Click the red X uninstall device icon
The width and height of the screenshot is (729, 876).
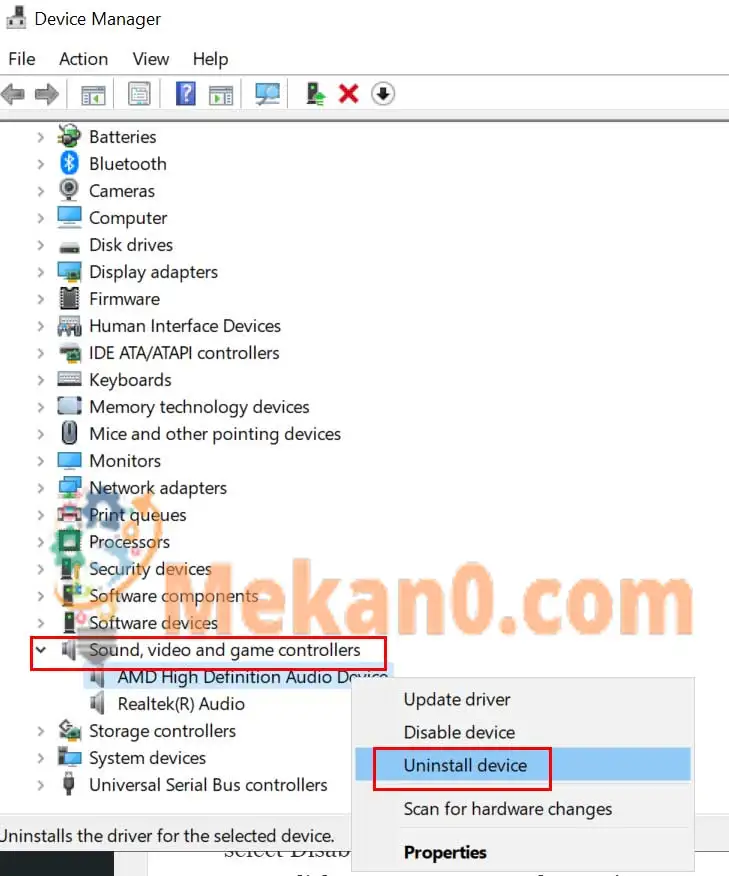[349, 93]
